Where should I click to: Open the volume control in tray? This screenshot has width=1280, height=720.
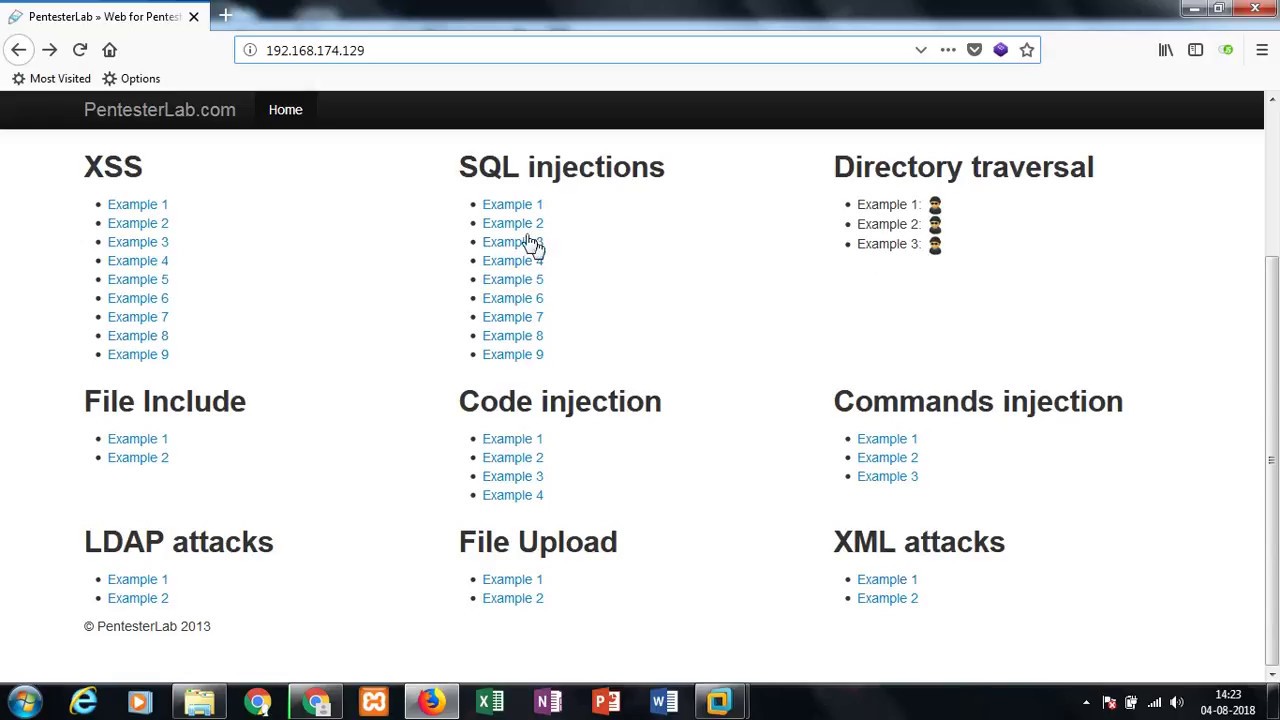[1176, 703]
